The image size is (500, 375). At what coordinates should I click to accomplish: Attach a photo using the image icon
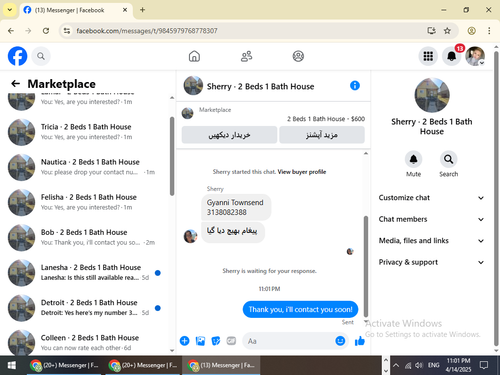point(200,341)
